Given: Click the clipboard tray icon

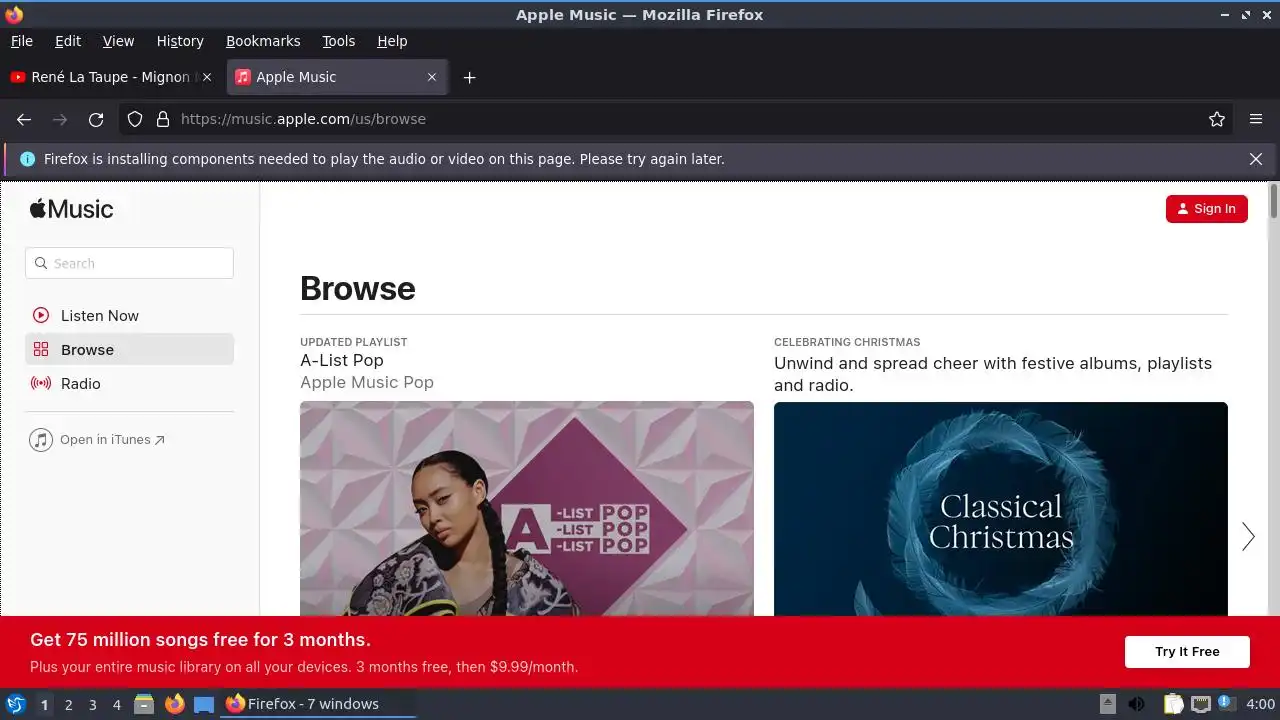Looking at the screenshot, I should [x=1174, y=704].
